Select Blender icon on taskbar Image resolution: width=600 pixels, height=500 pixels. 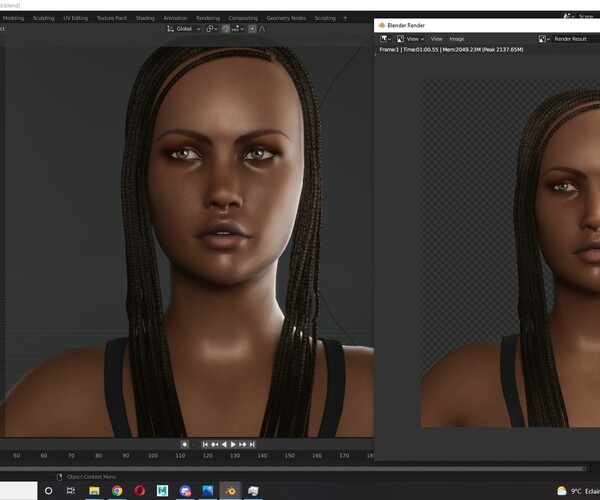(230, 490)
